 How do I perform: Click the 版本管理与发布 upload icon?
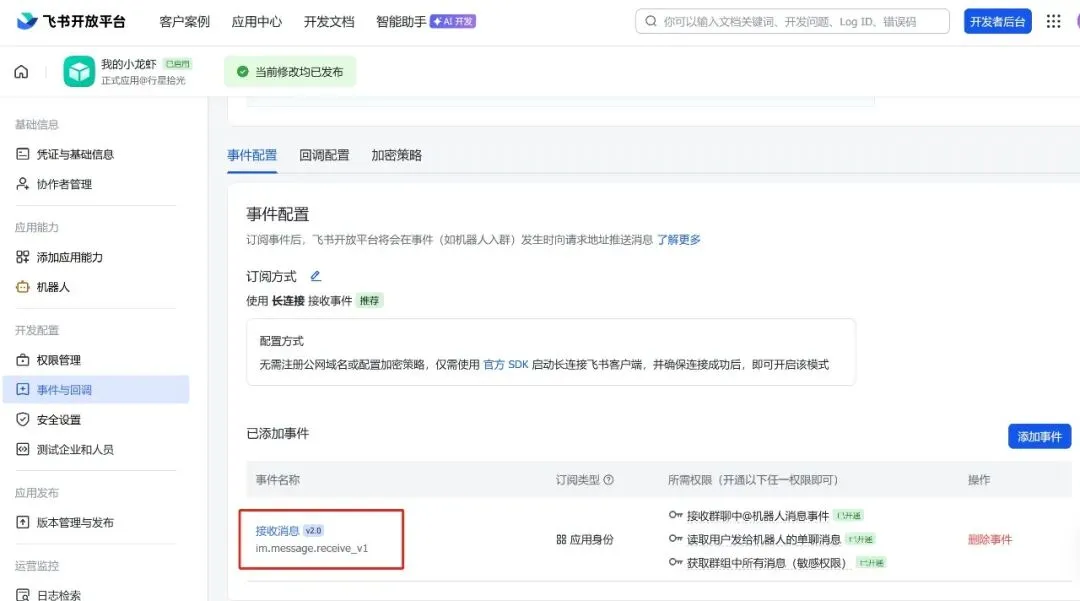click(x=23, y=523)
